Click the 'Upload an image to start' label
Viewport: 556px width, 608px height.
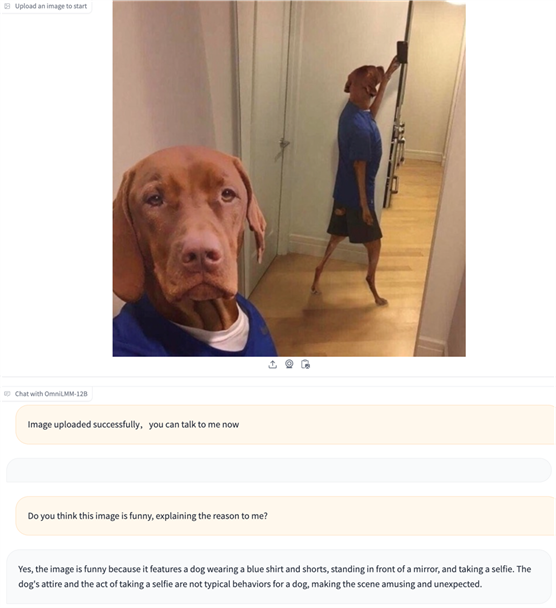[x=51, y=6]
